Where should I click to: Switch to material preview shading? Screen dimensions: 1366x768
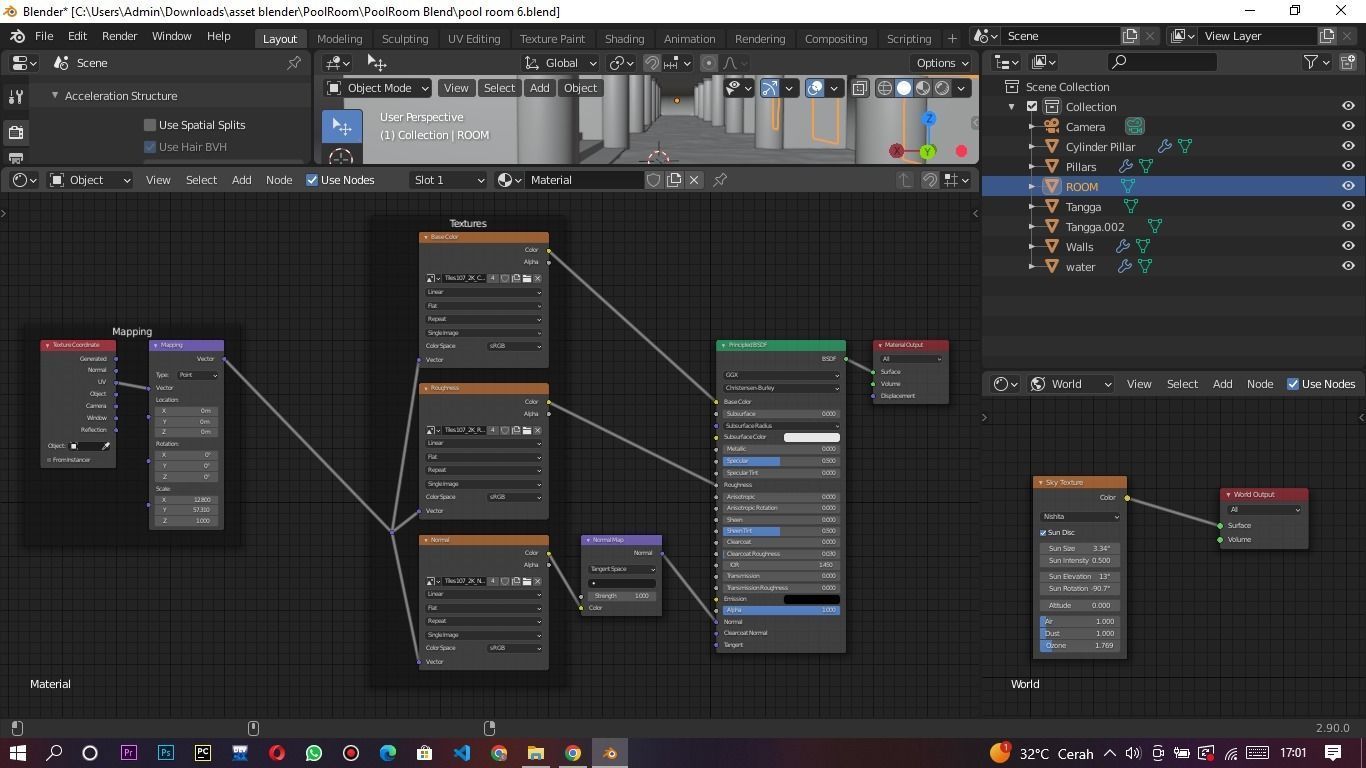[923, 88]
